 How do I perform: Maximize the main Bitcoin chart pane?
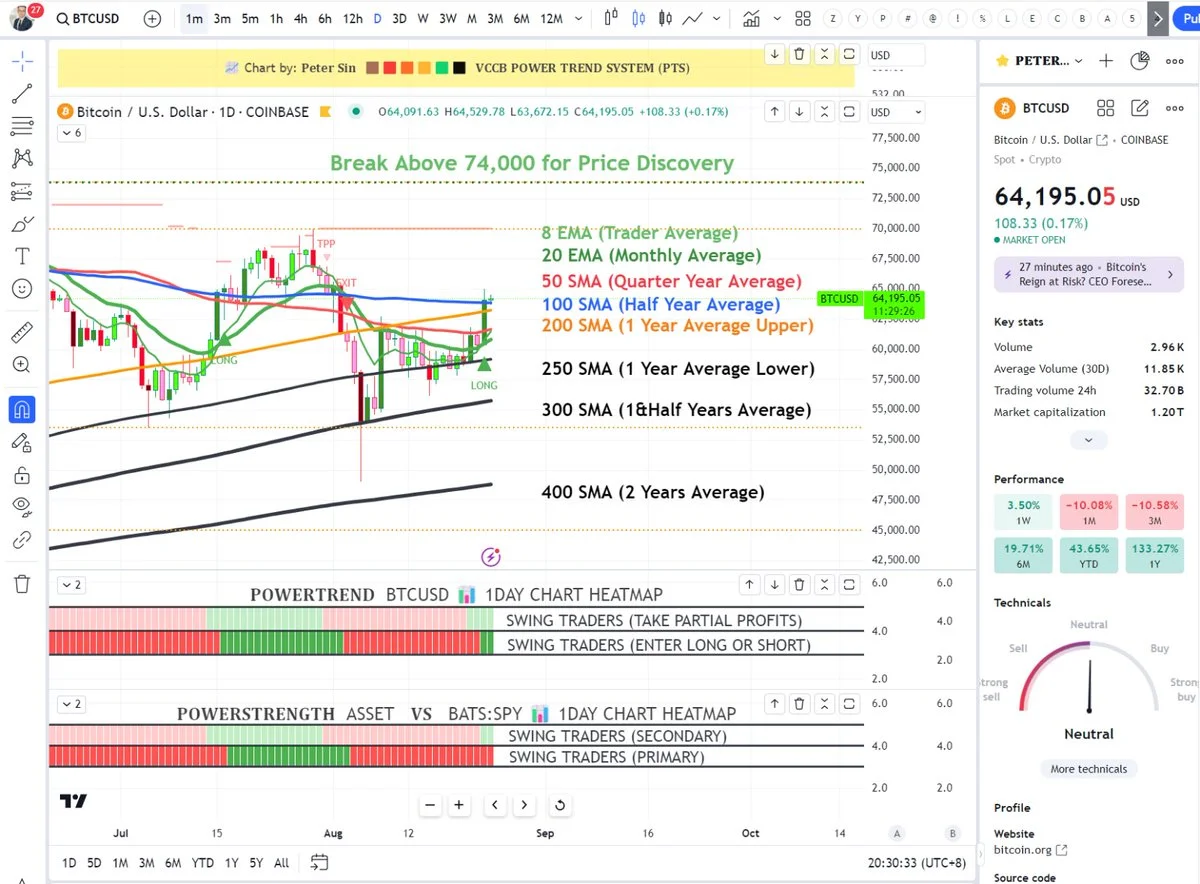[849, 112]
